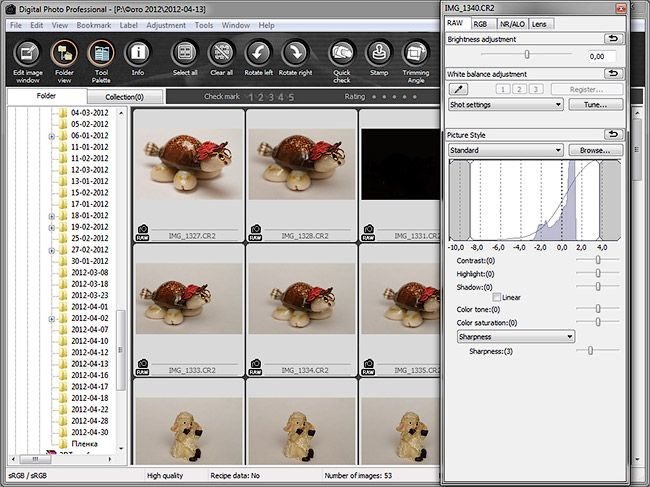Click RAW camera icon of IMG_1333.CR2
This screenshot has width=650, height=487.
click(143, 367)
